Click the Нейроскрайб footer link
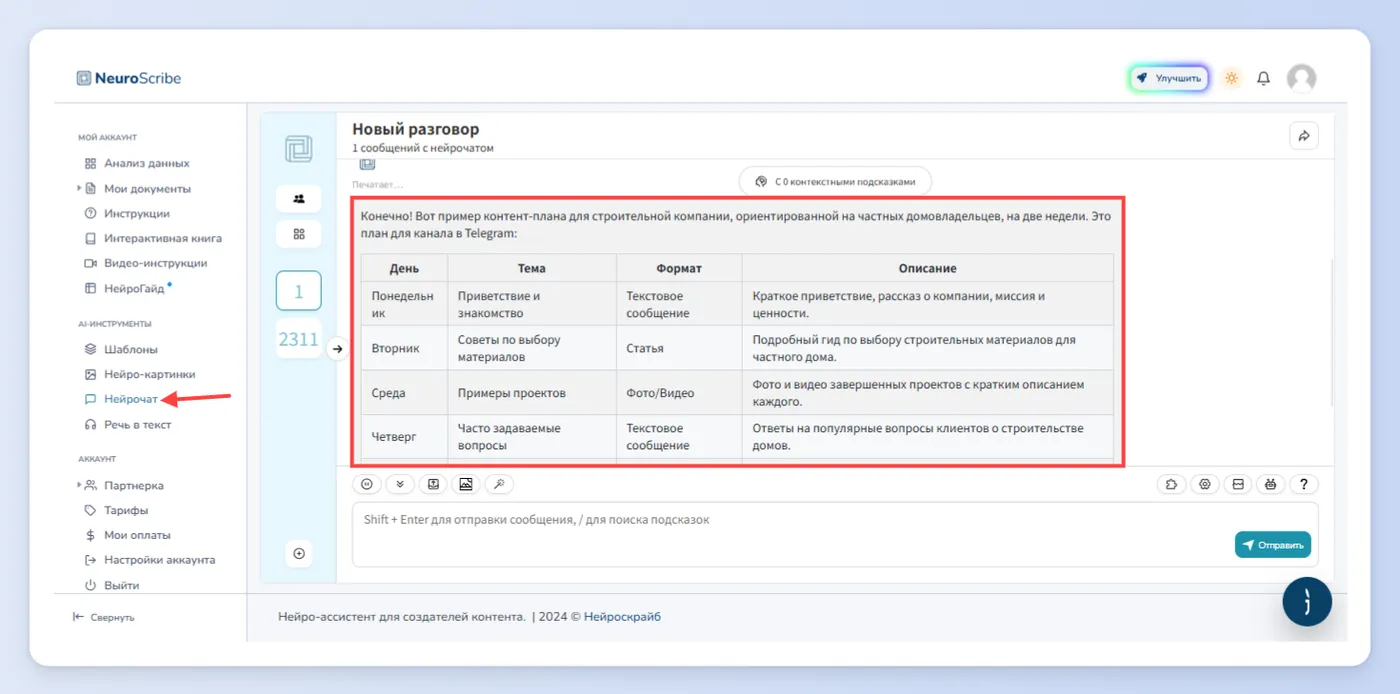 pyautogui.click(x=622, y=617)
